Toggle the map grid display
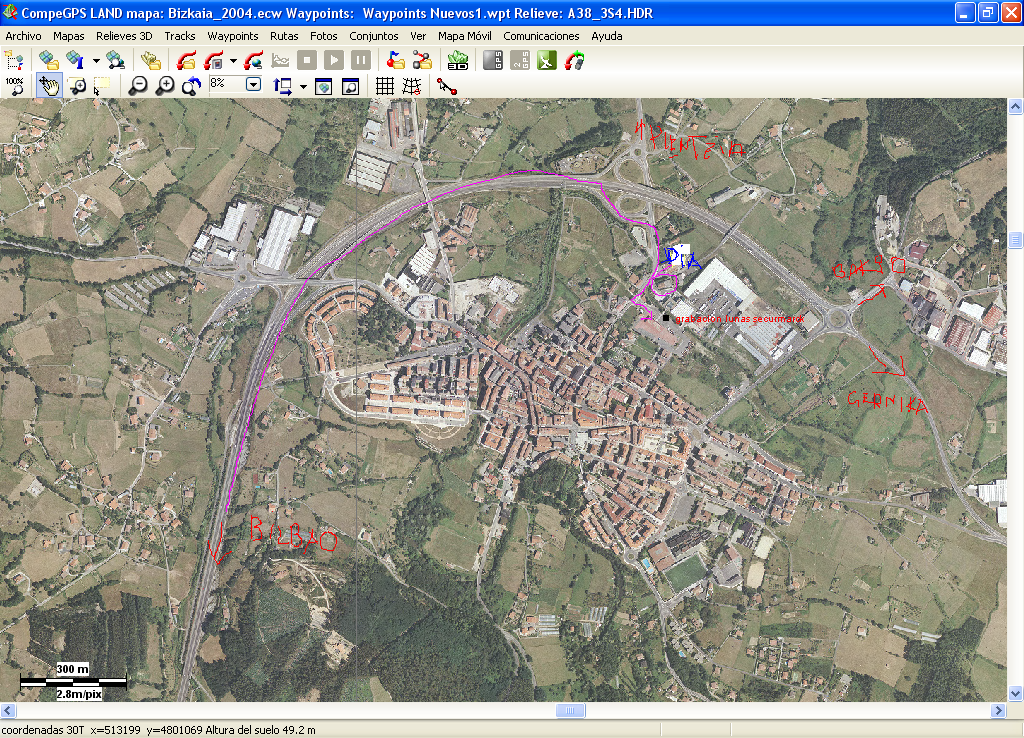 (x=384, y=86)
